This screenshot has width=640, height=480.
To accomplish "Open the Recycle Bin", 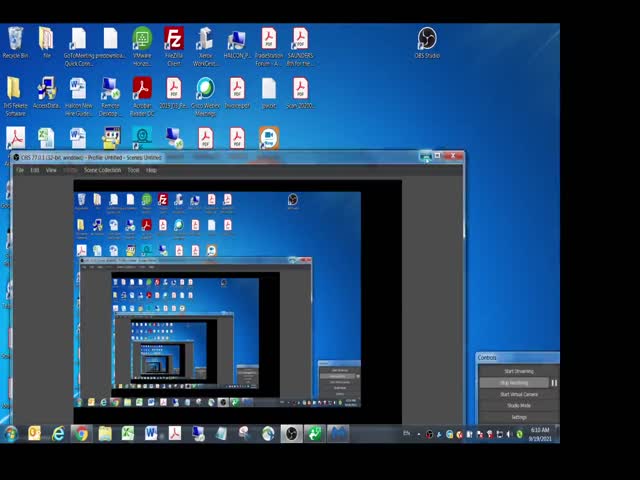I will click(x=15, y=40).
